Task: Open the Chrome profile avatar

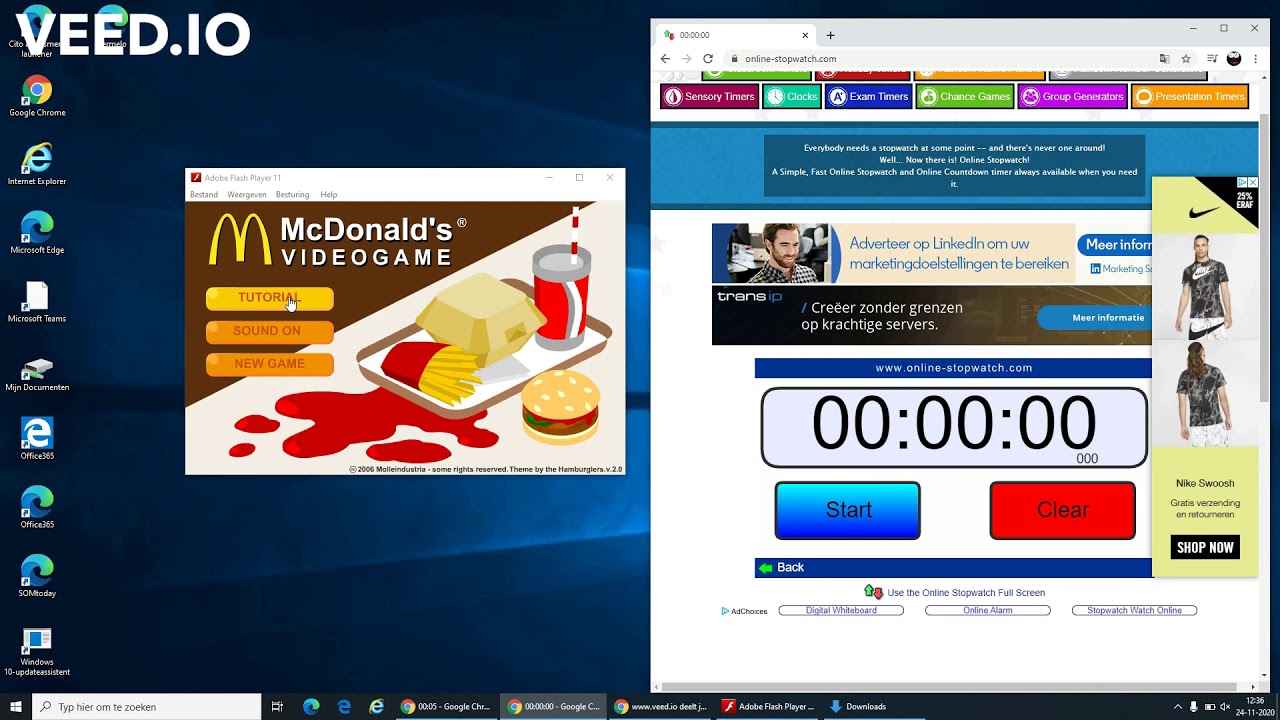Action: click(1234, 59)
